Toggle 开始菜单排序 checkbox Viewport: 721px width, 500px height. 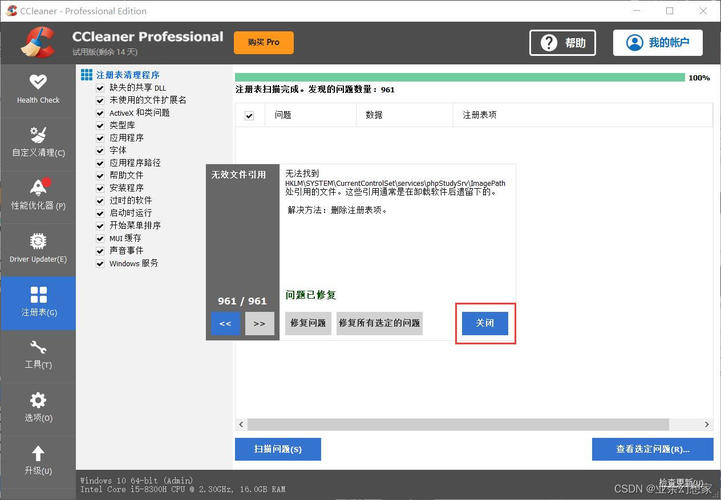(x=100, y=226)
